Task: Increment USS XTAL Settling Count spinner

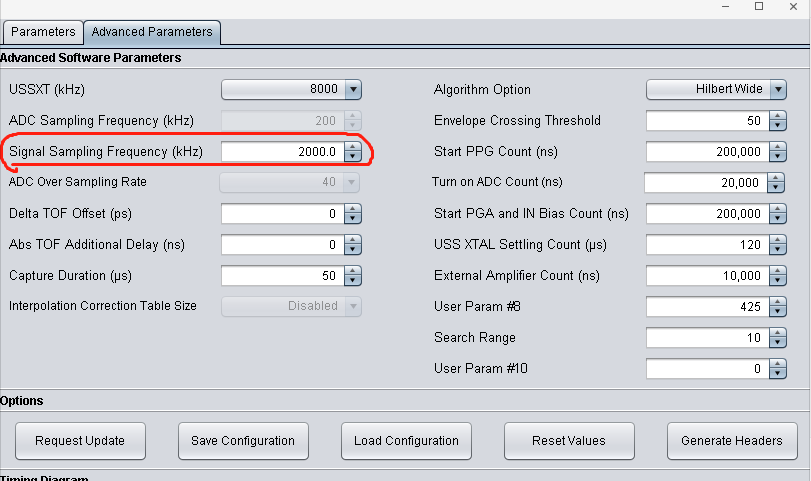Action: (778, 241)
